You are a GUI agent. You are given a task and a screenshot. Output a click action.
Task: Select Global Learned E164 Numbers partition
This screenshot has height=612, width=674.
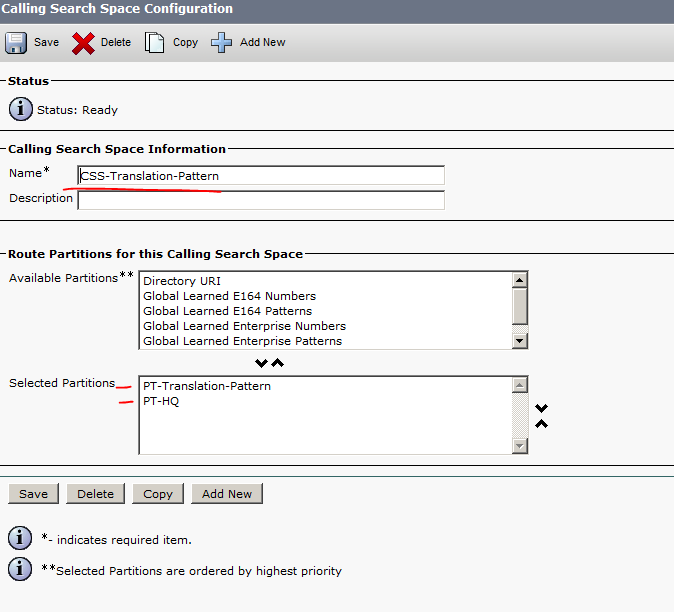(326, 296)
